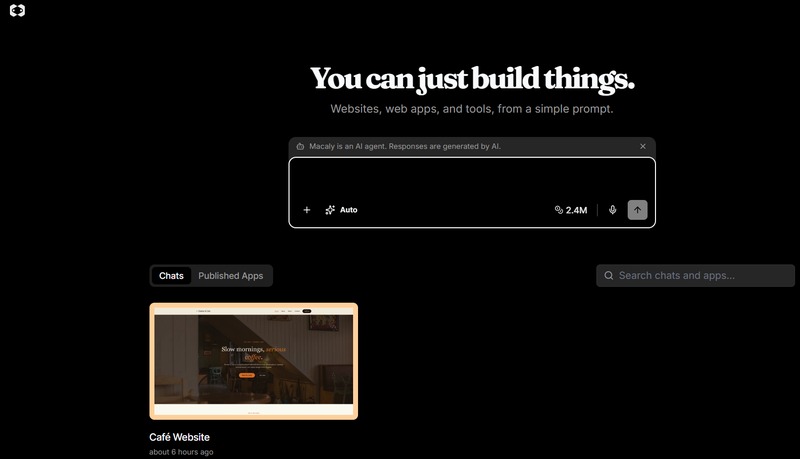Dismiss the AI agent notice banner
800x459 pixels.
click(643, 146)
